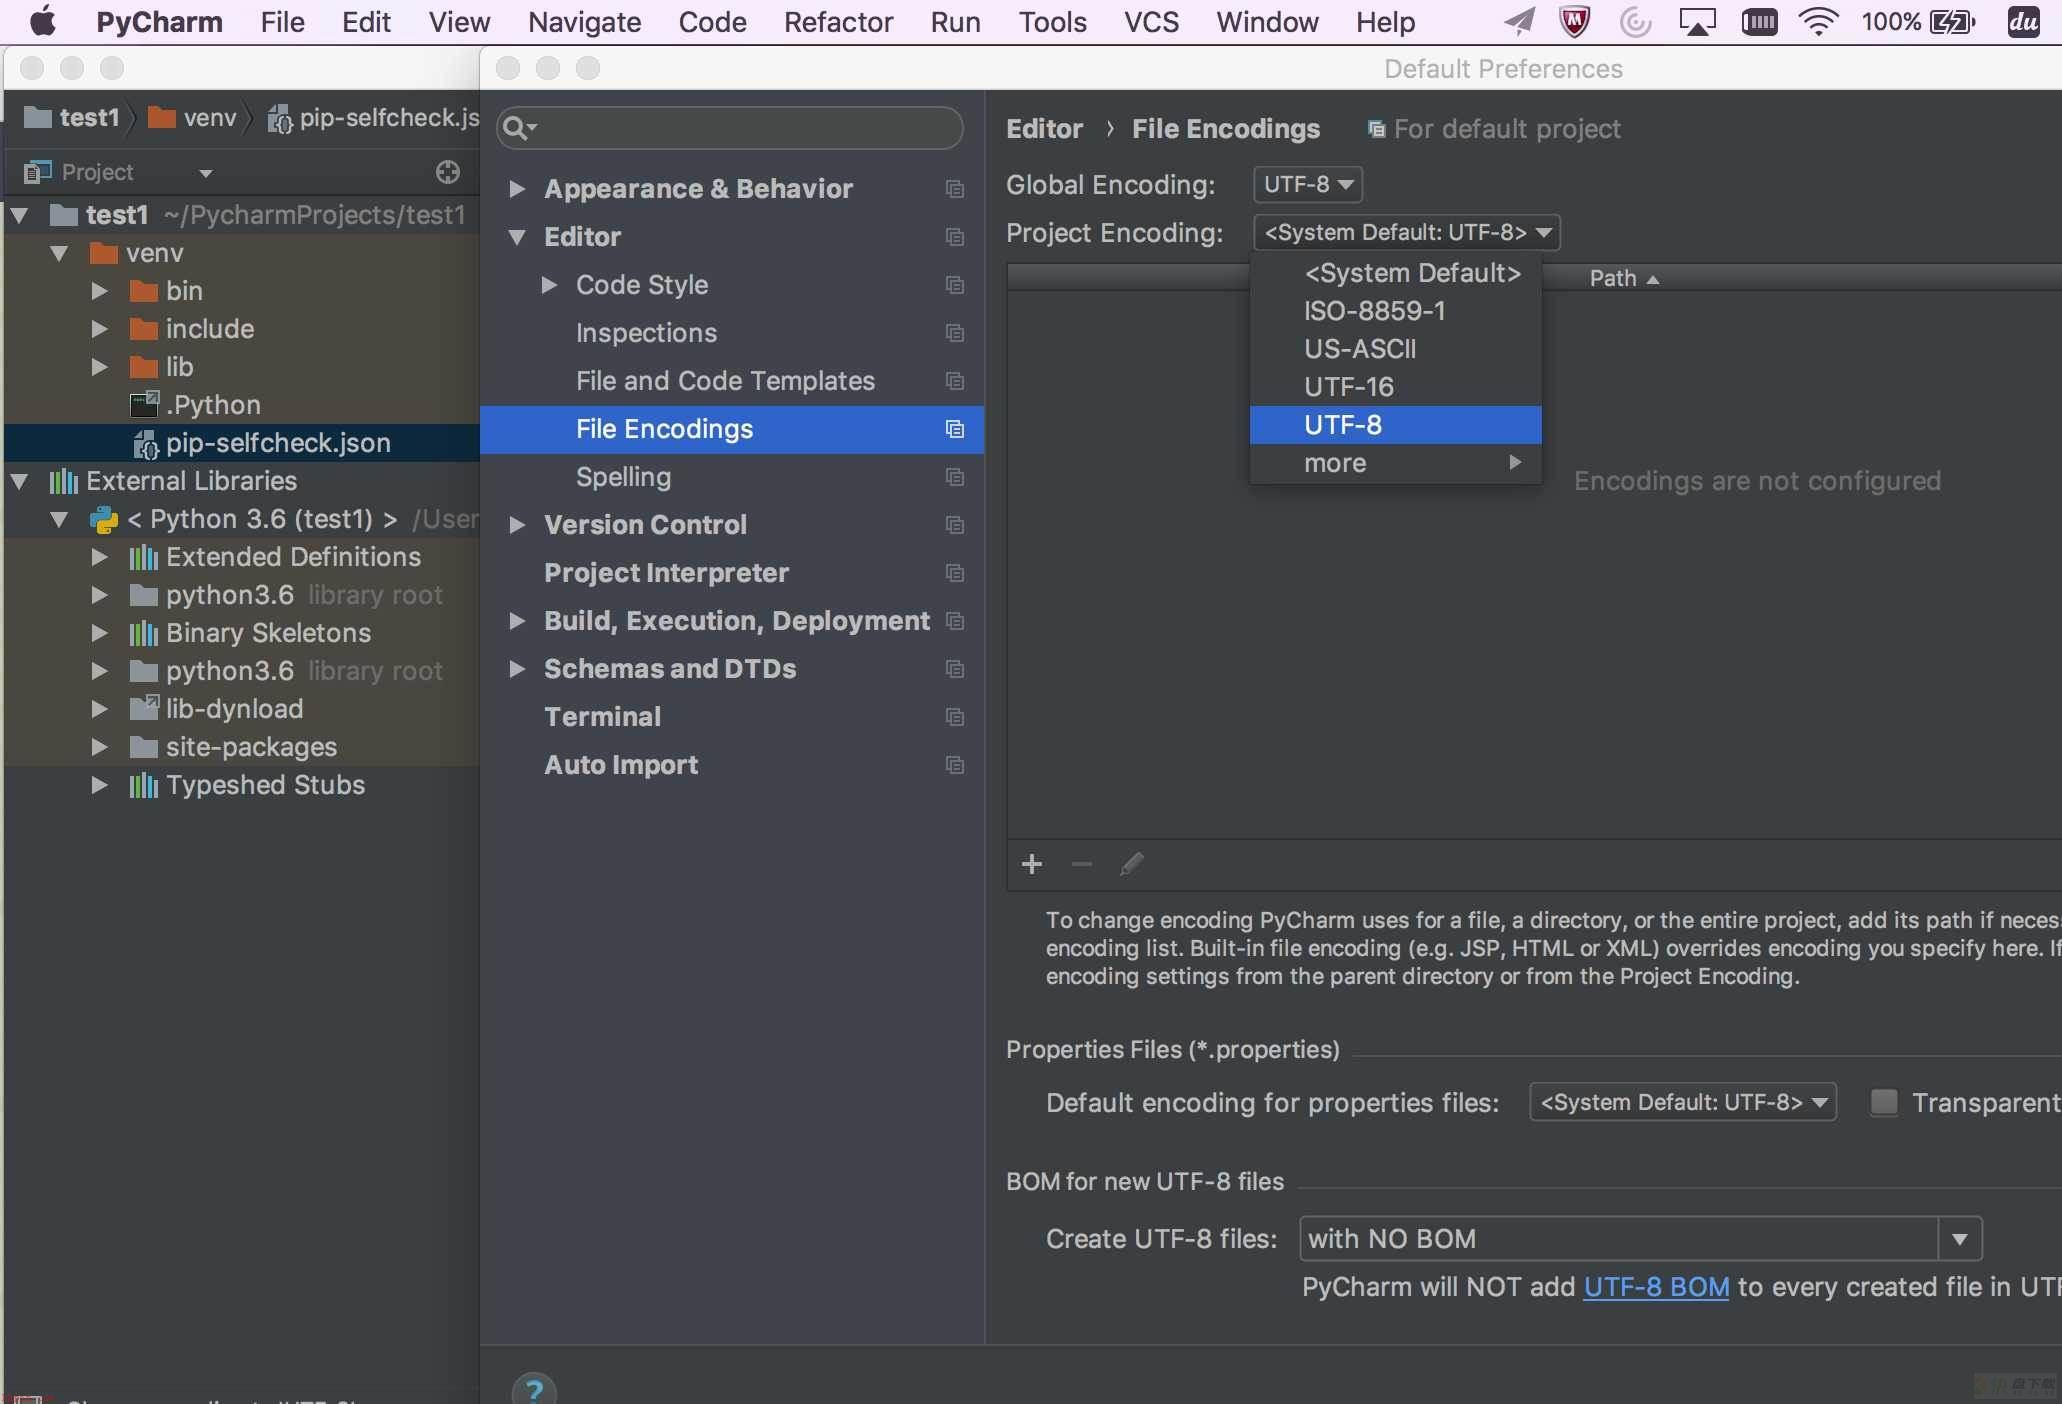Screen dimensions: 2062x1404
Task: Select Typeshed Stubs in the project tree
Action: coord(265,785)
